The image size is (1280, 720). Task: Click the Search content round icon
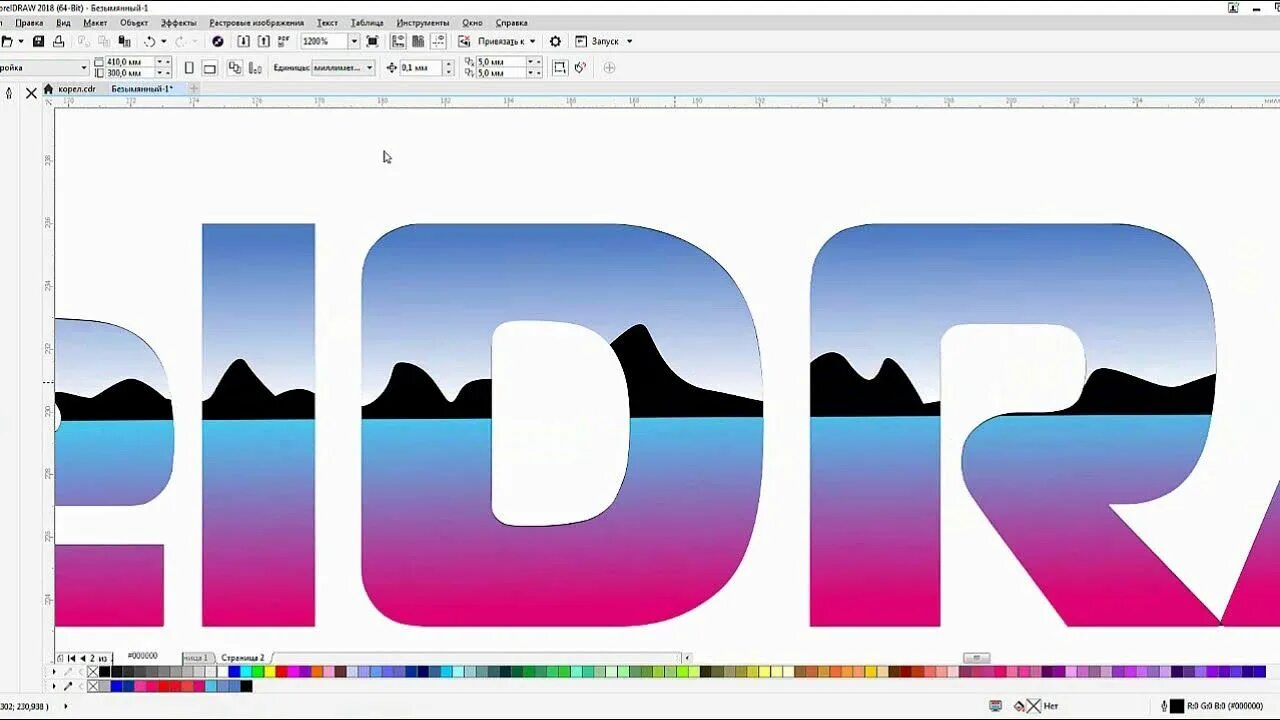218,41
